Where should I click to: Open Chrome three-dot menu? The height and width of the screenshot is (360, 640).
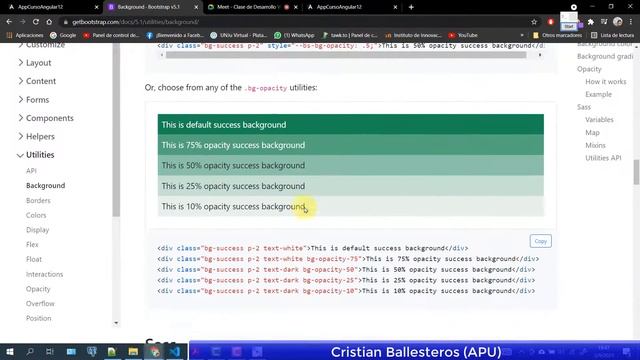tap(631, 22)
